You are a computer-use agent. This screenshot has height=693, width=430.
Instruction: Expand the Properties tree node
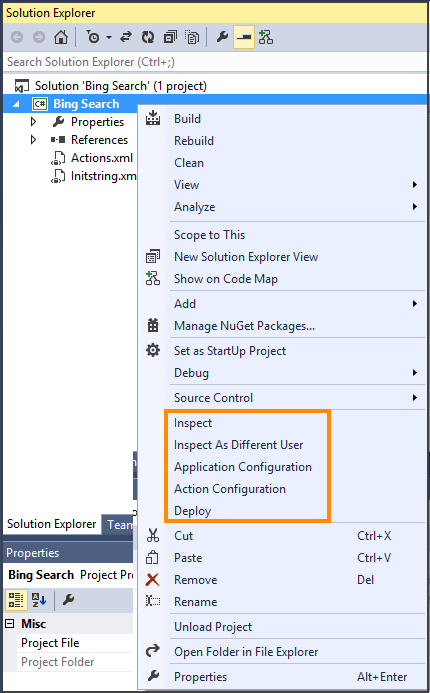(34, 122)
